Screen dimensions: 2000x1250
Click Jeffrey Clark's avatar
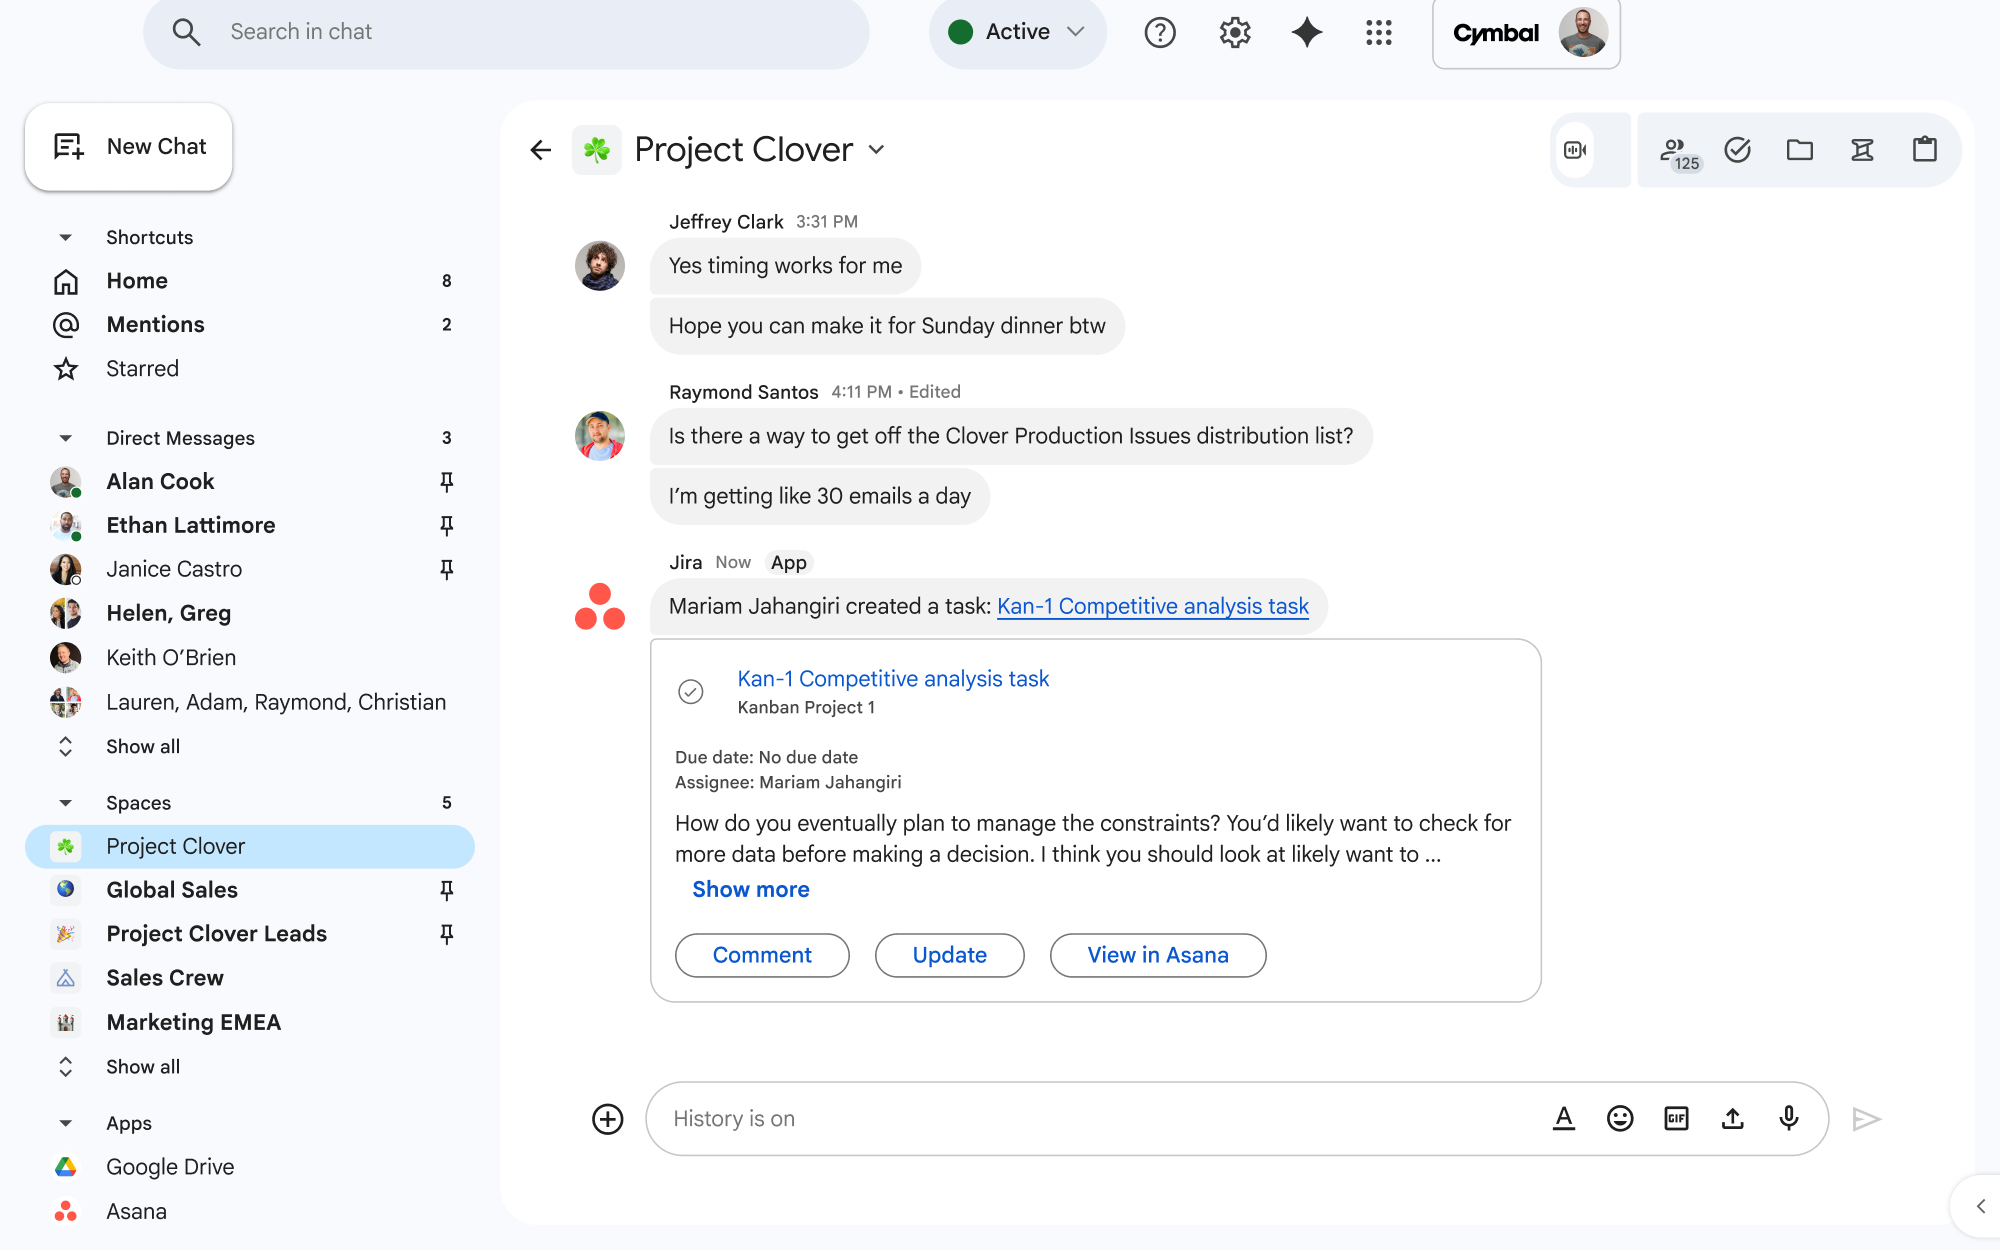[x=600, y=266]
